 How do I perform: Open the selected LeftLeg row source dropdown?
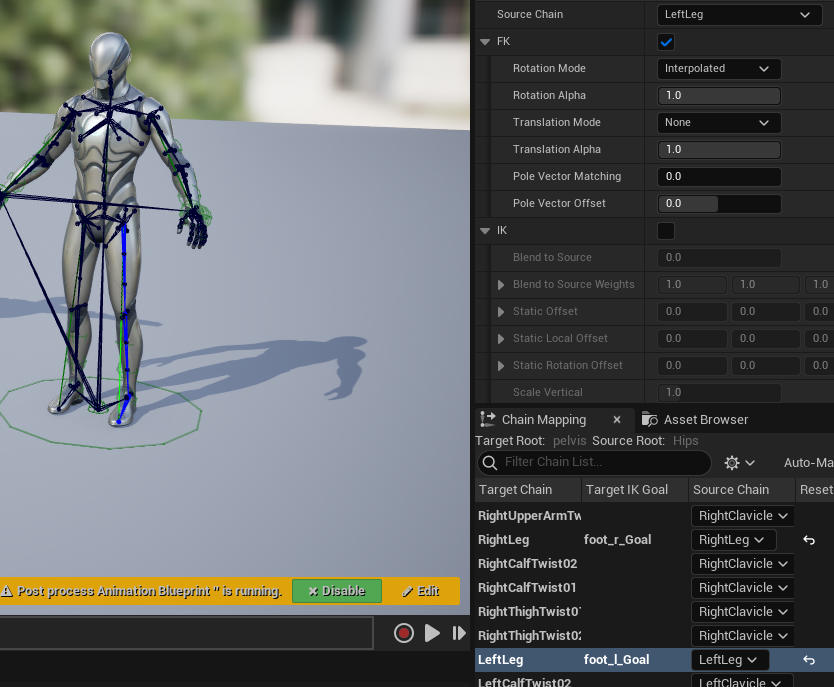730,660
